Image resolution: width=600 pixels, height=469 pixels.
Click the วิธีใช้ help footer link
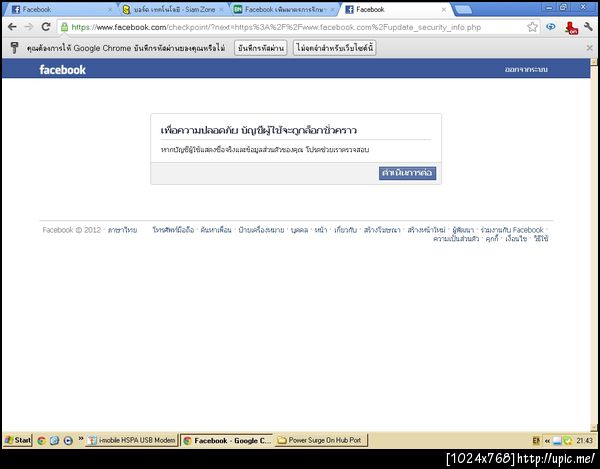(541, 239)
